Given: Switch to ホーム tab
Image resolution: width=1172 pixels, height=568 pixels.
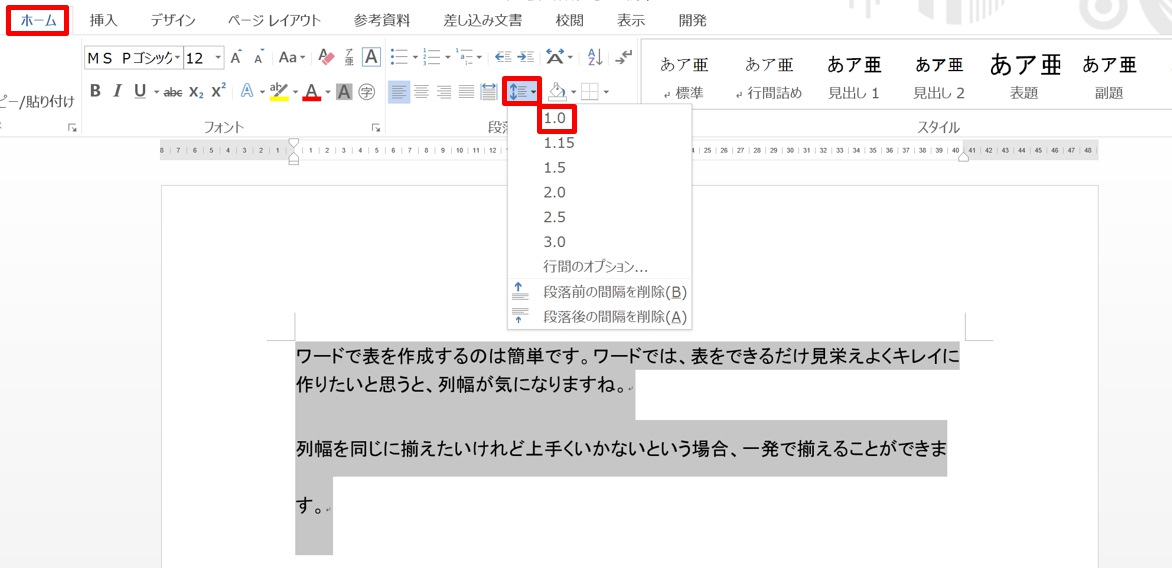Looking at the screenshot, I should coord(38,20).
